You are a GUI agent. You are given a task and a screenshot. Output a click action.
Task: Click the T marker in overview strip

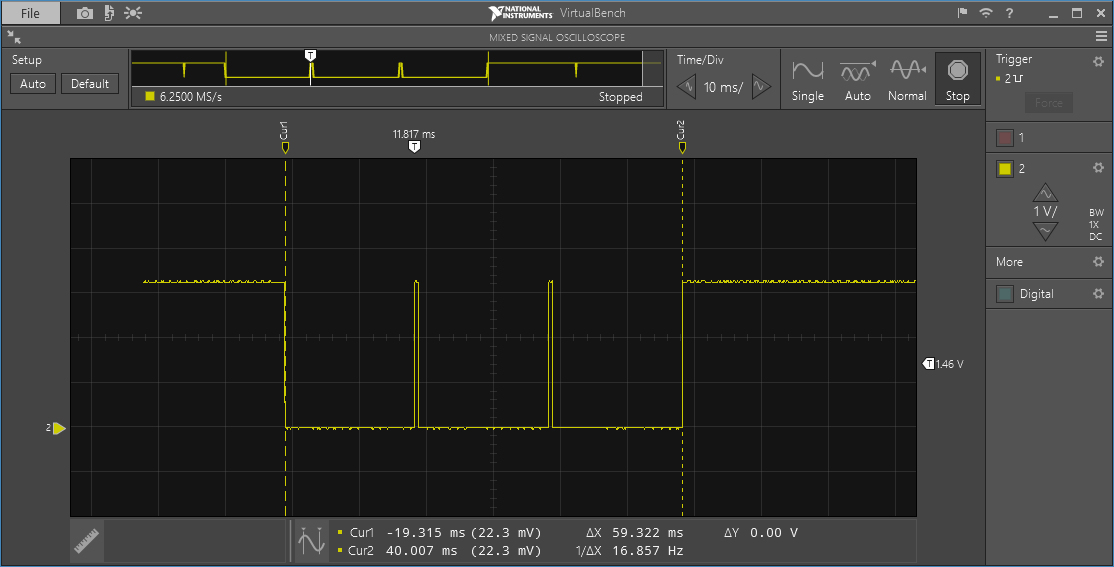pos(310,55)
